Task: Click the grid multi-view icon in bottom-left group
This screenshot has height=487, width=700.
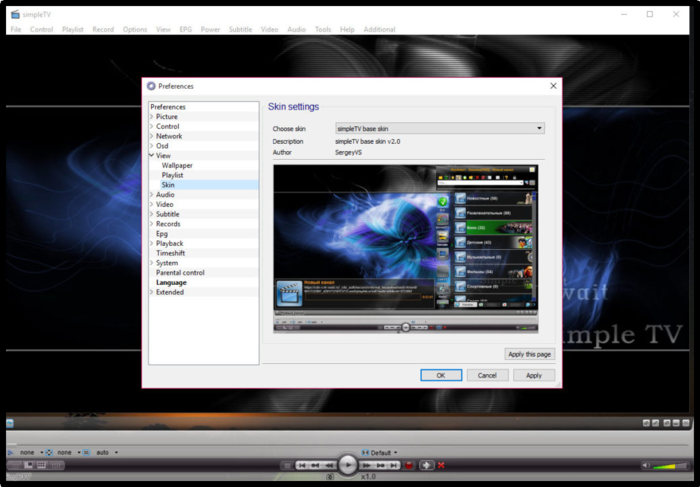Action: point(42,465)
